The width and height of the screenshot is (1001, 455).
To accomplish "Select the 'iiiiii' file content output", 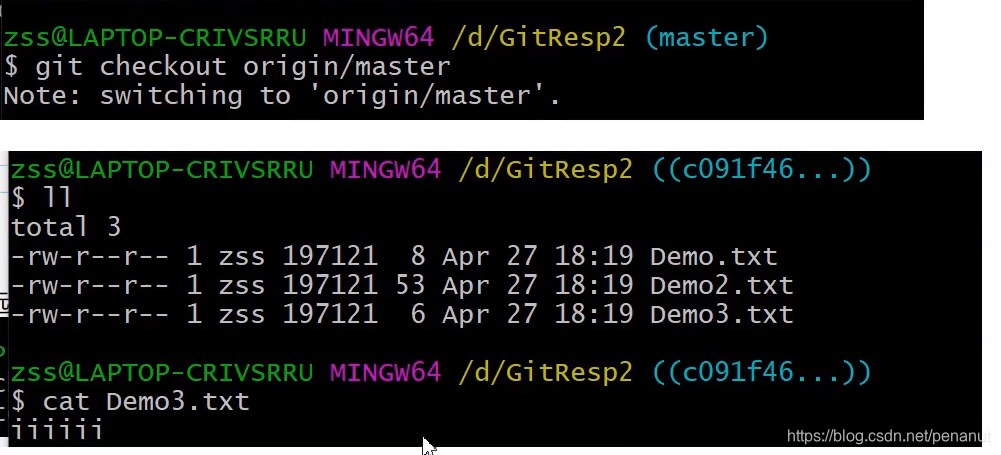I will click(57, 431).
